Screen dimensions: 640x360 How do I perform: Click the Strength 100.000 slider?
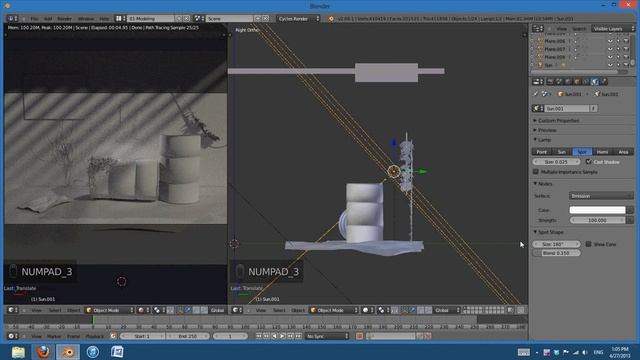coord(598,220)
